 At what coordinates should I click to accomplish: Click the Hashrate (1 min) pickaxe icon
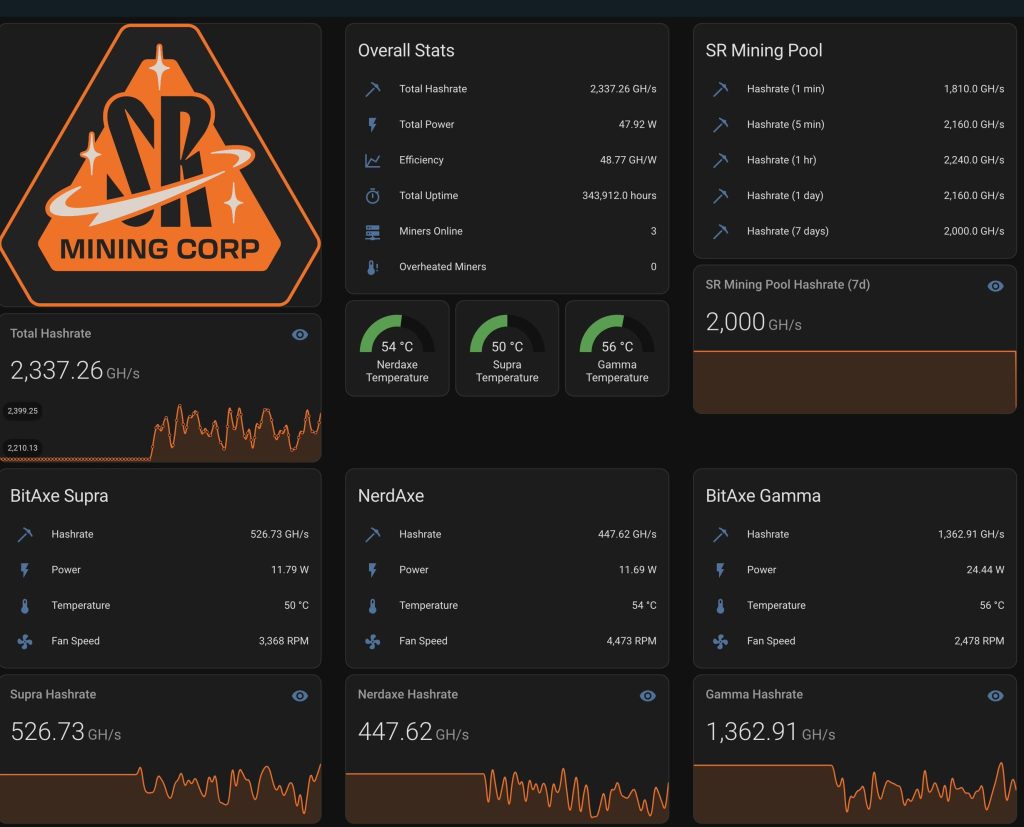pos(720,89)
